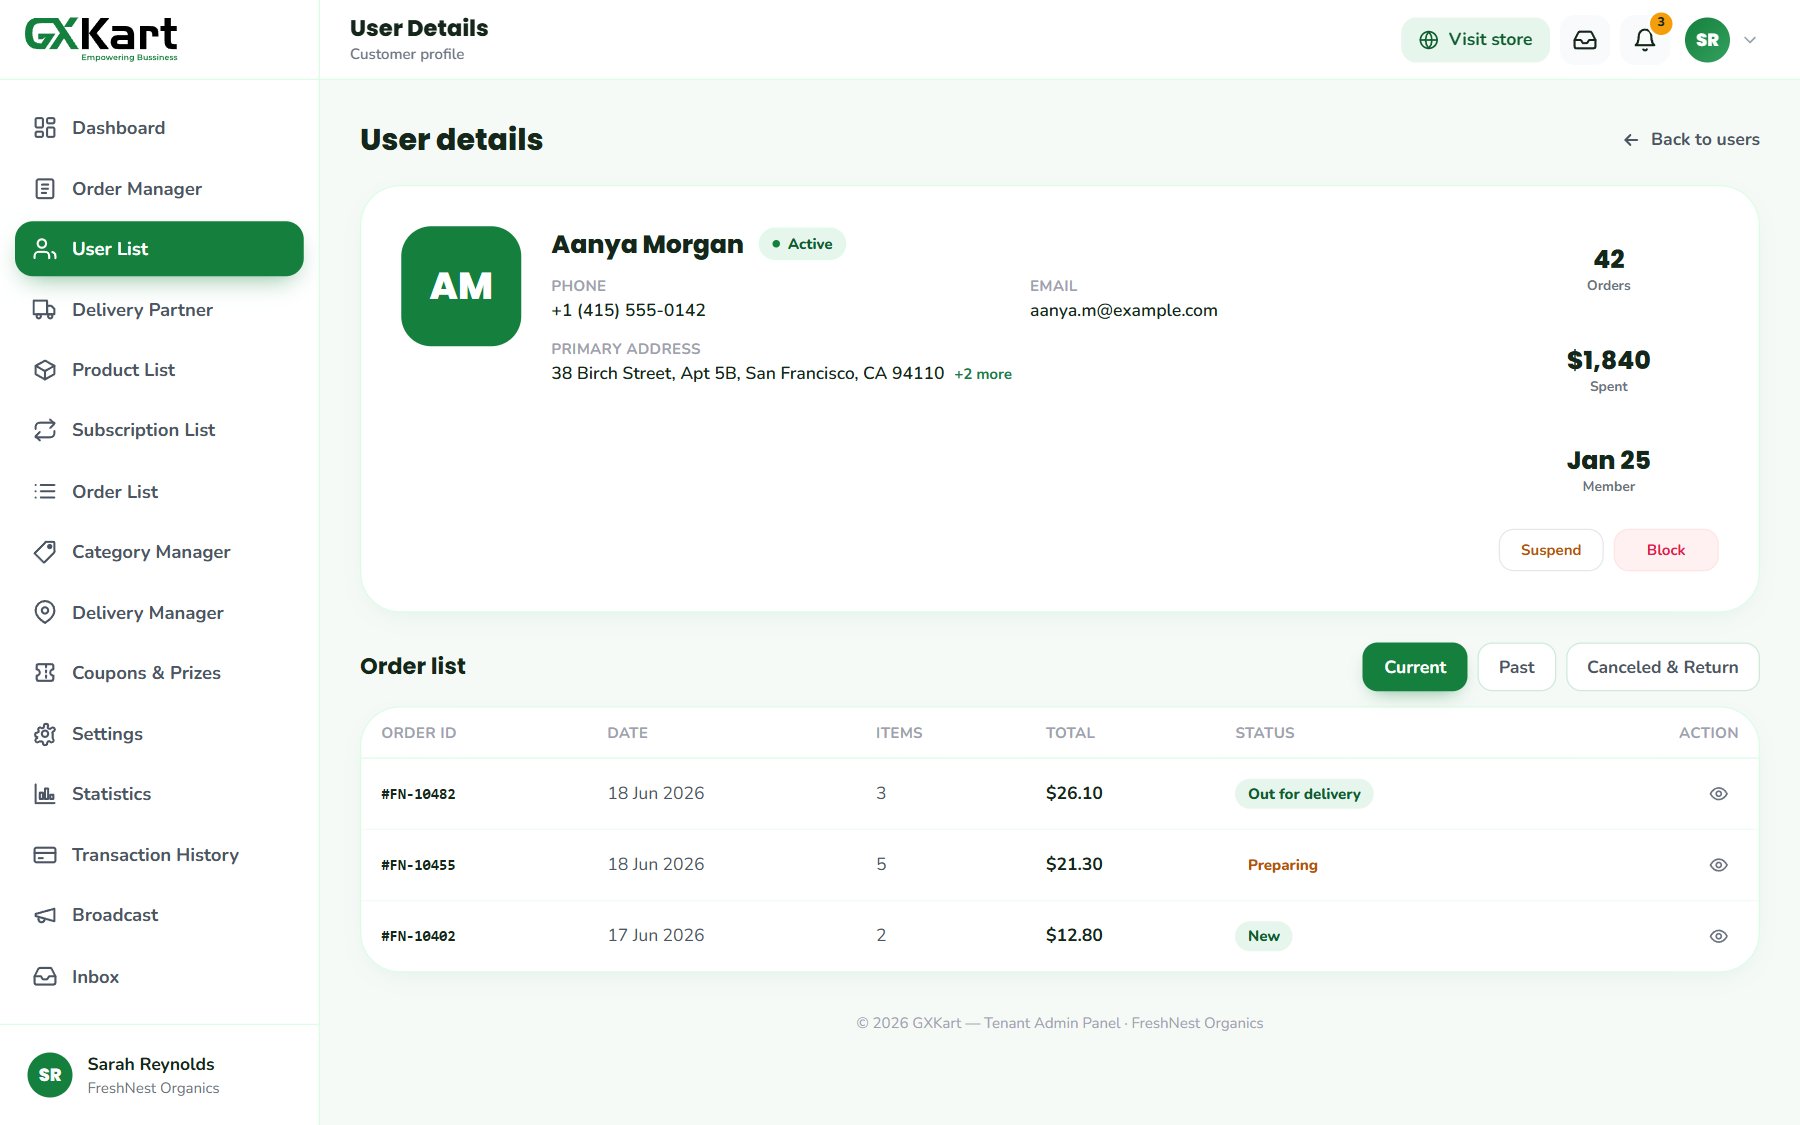Click phone number +1 (415) 555-0142
The width and height of the screenshot is (1800, 1125).
pyautogui.click(x=628, y=310)
